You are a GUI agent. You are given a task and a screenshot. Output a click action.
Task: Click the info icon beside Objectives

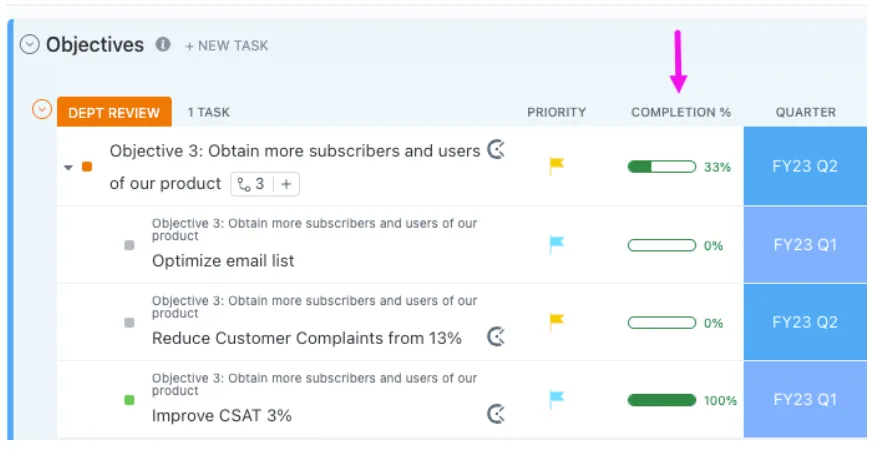(163, 44)
